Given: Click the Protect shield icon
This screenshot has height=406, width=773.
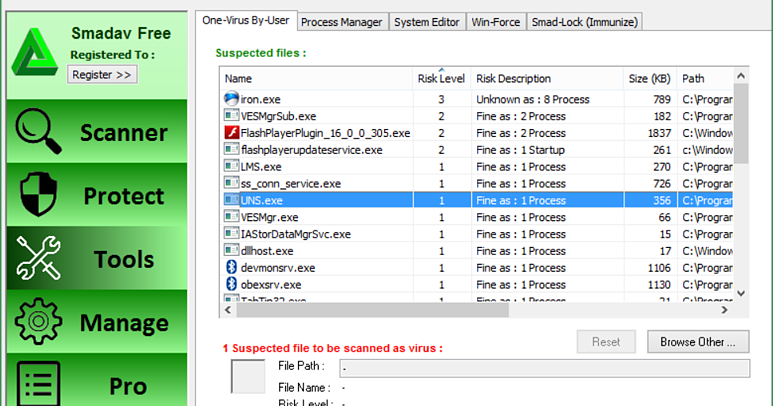Looking at the screenshot, I should [38, 194].
